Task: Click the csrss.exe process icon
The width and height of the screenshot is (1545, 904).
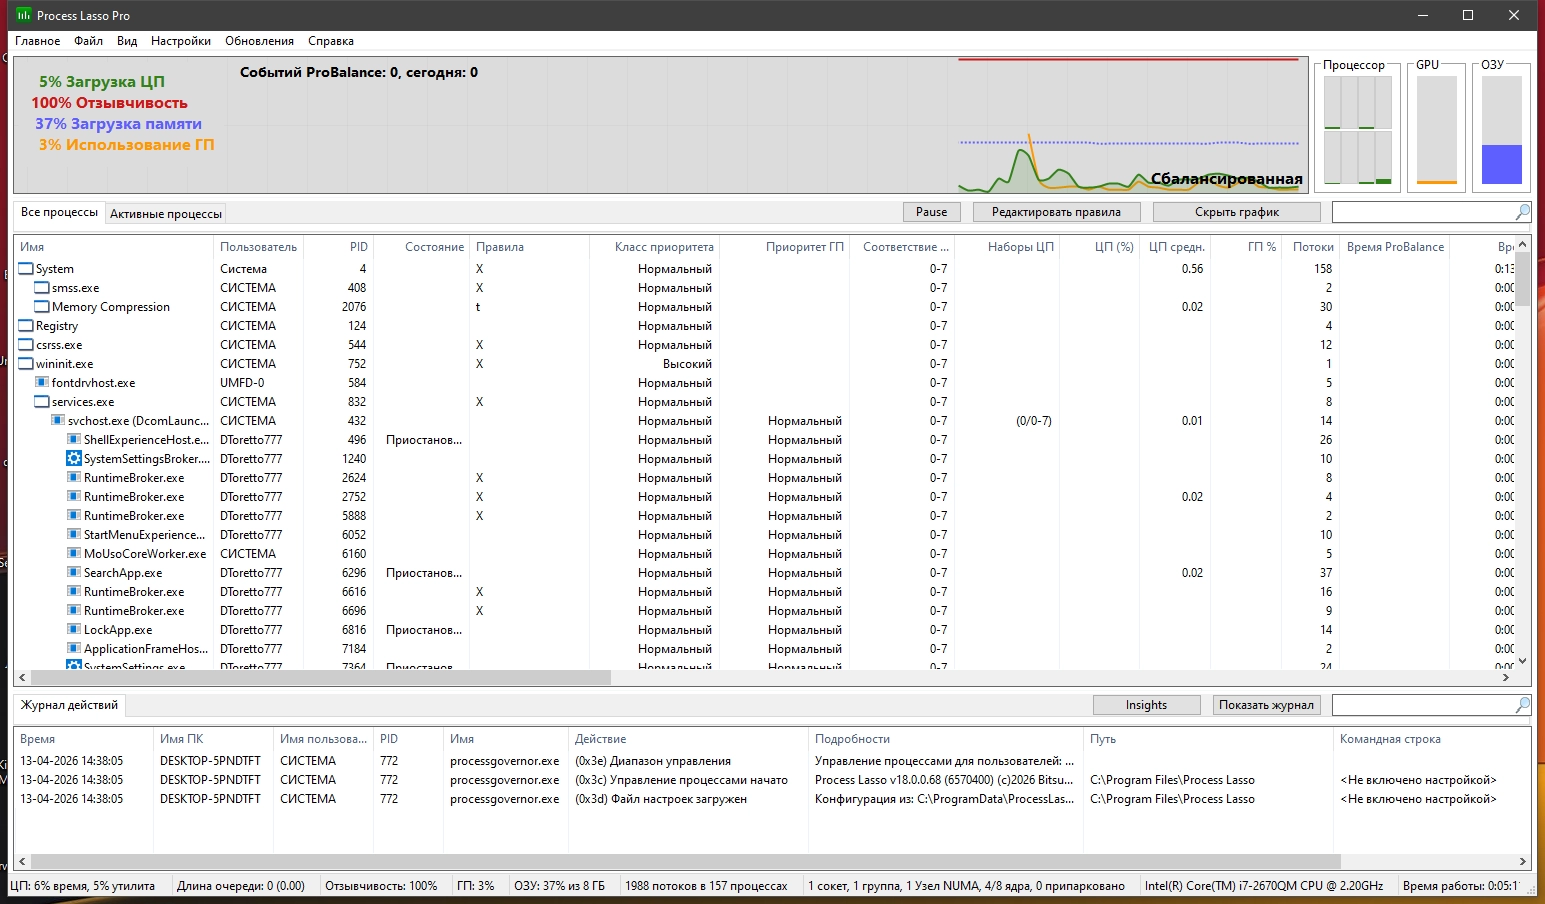Action: pyautogui.click(x=26, y=345)
